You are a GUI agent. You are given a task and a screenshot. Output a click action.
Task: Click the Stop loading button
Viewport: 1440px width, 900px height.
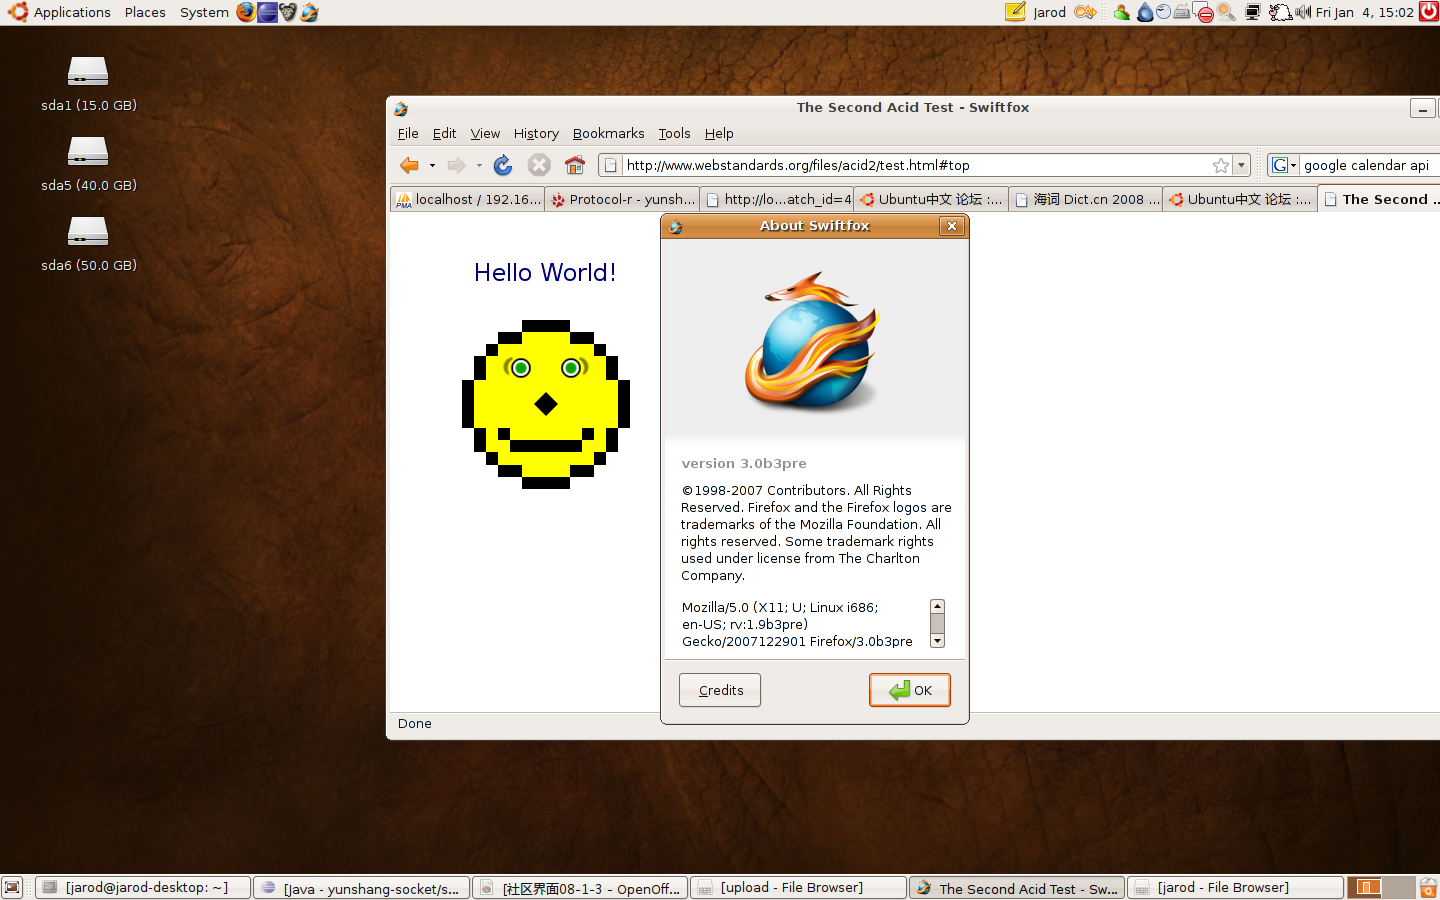point(539,165)
